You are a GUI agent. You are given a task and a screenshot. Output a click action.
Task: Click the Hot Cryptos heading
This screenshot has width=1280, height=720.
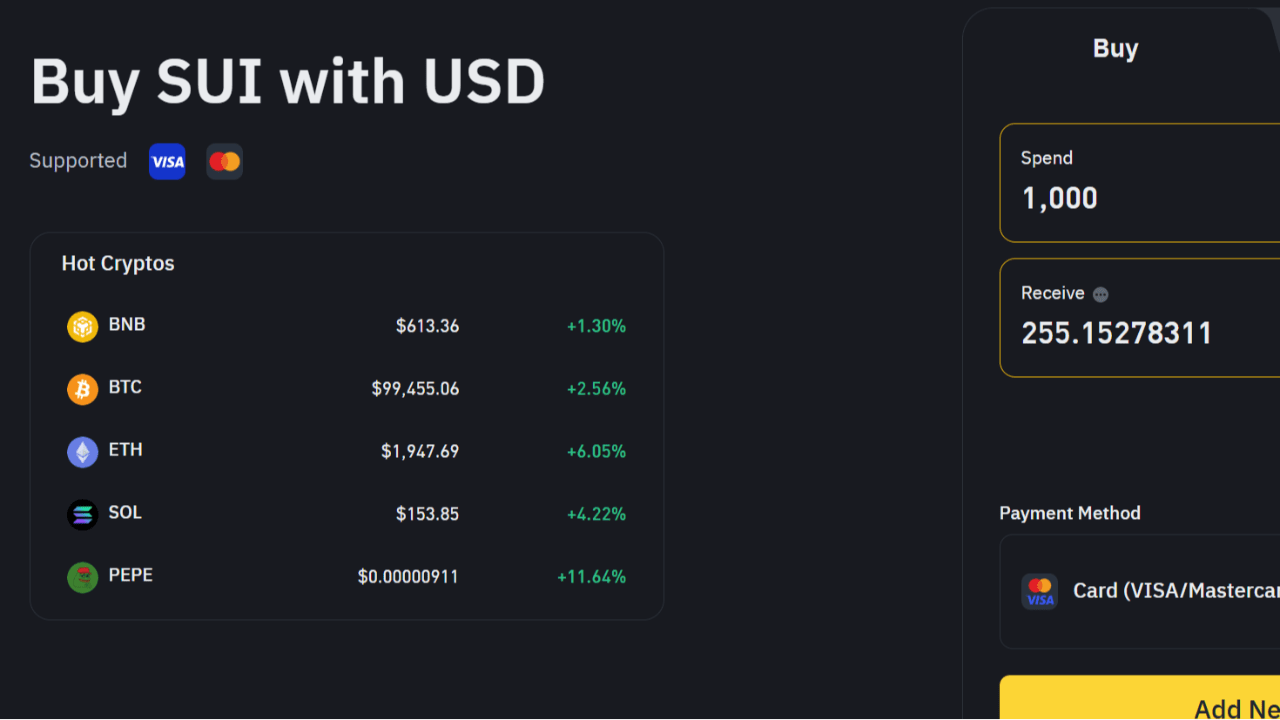117,263
